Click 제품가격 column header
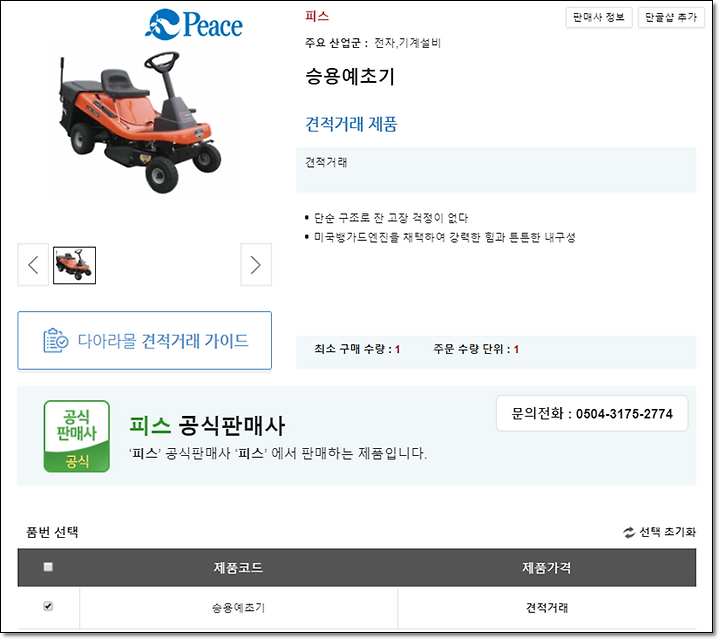 click(x=546, y=568)
